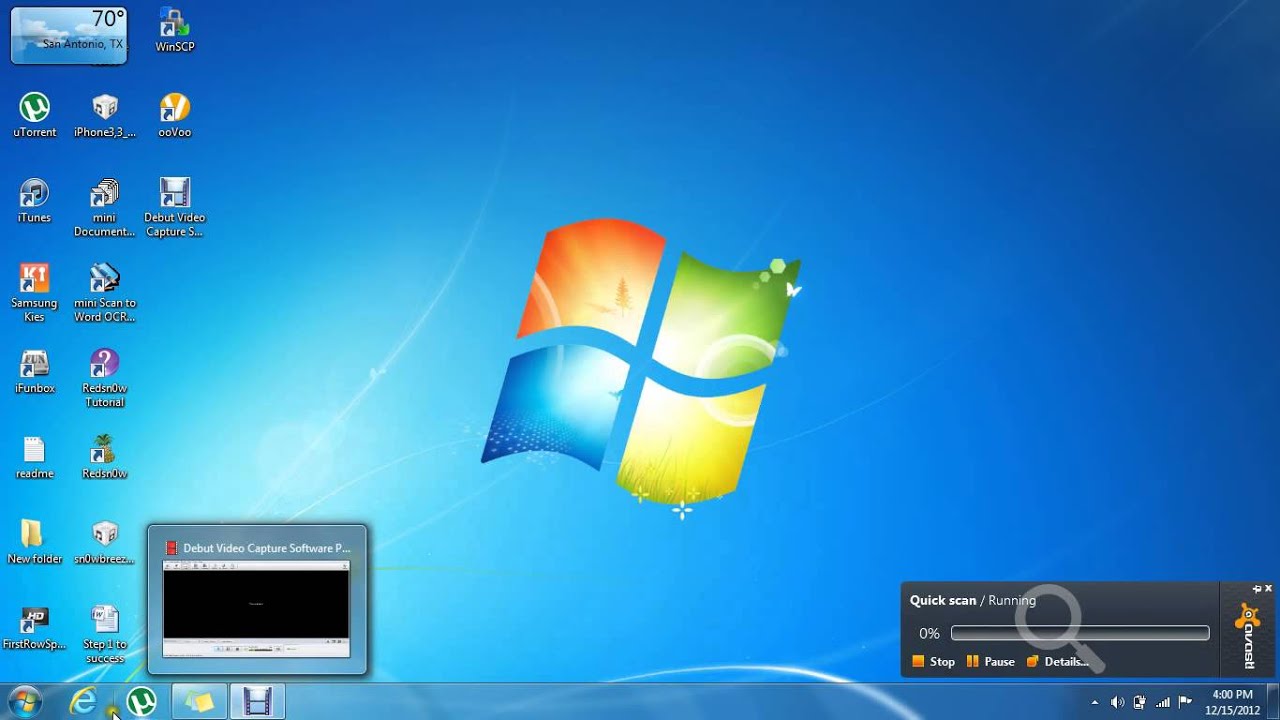Open the New folder on desktop
1280x720 pixels.
pos(34,542)
